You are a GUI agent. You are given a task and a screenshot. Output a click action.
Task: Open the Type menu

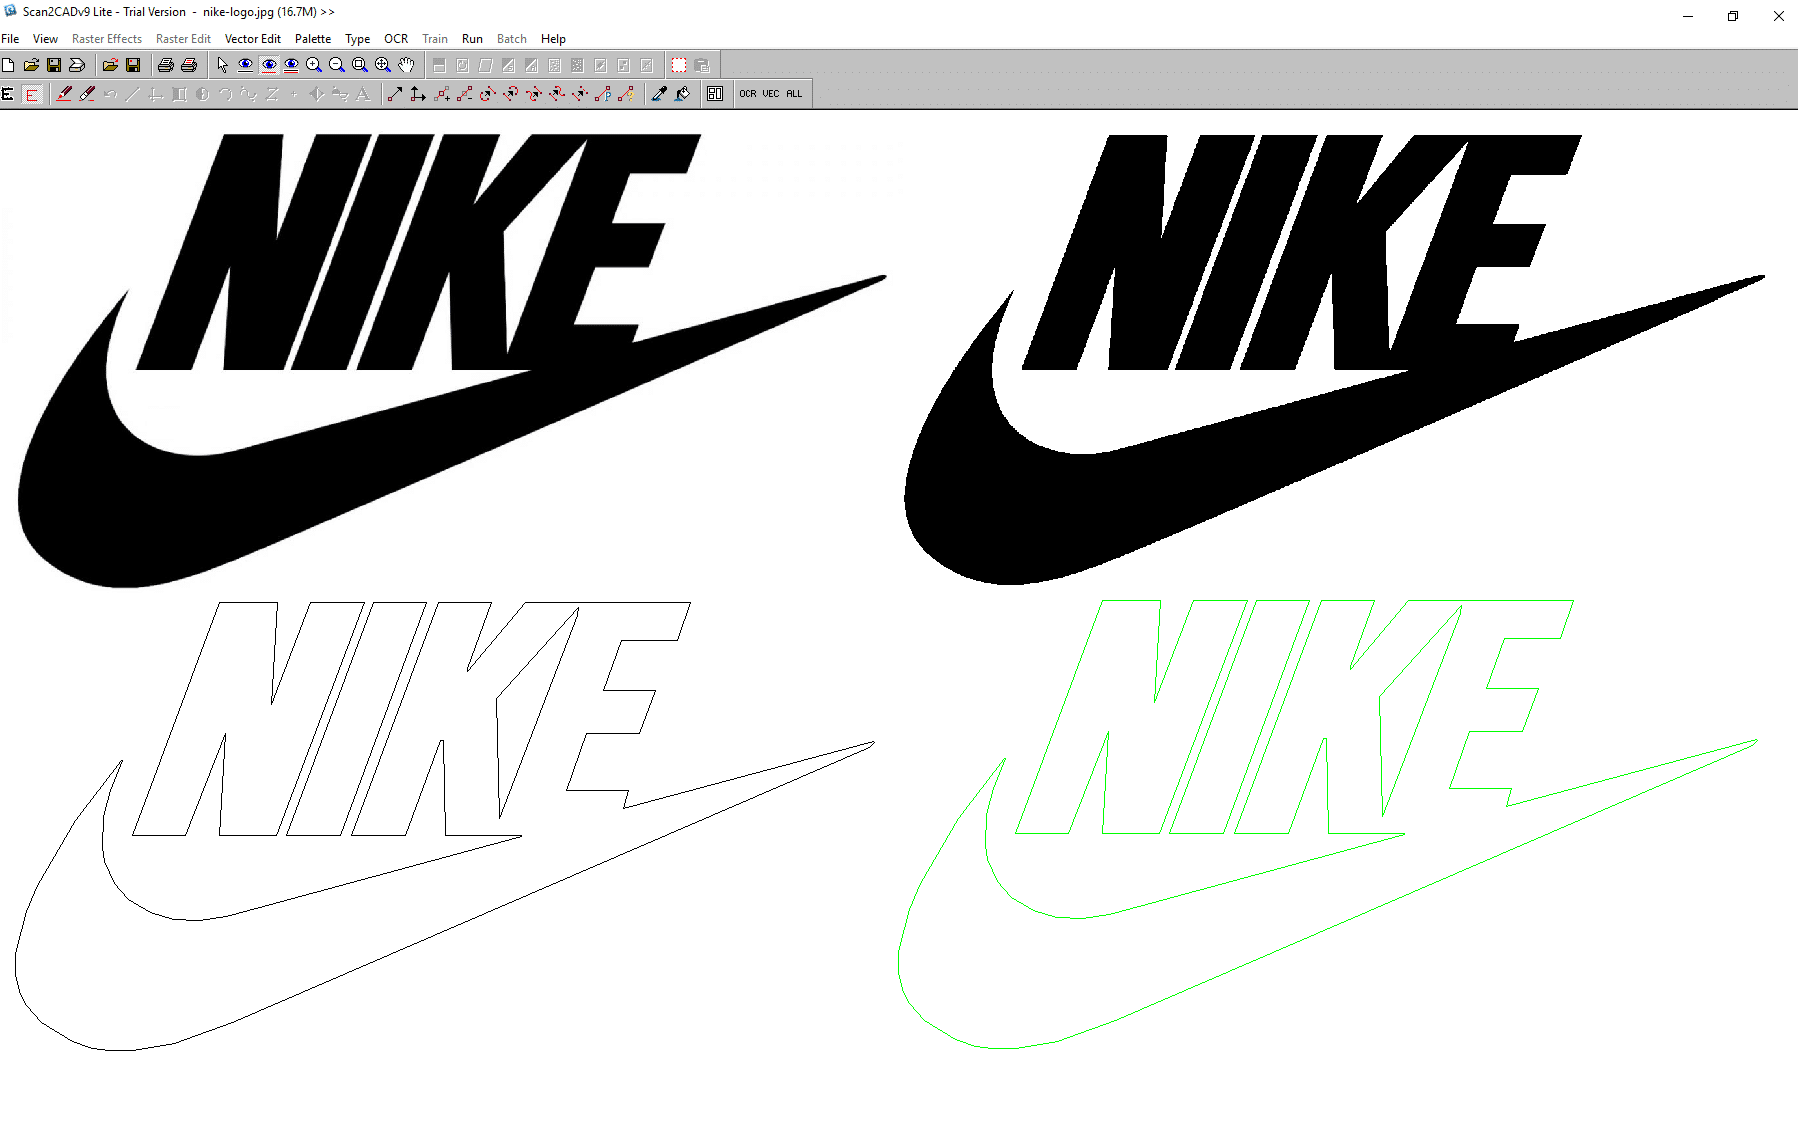pyautogui.click(x=357, y=38)
